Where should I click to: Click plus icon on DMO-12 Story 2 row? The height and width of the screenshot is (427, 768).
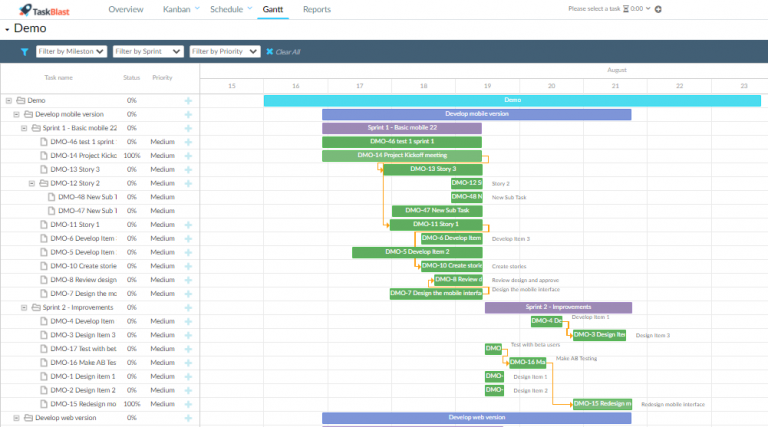tap(188, 183)
